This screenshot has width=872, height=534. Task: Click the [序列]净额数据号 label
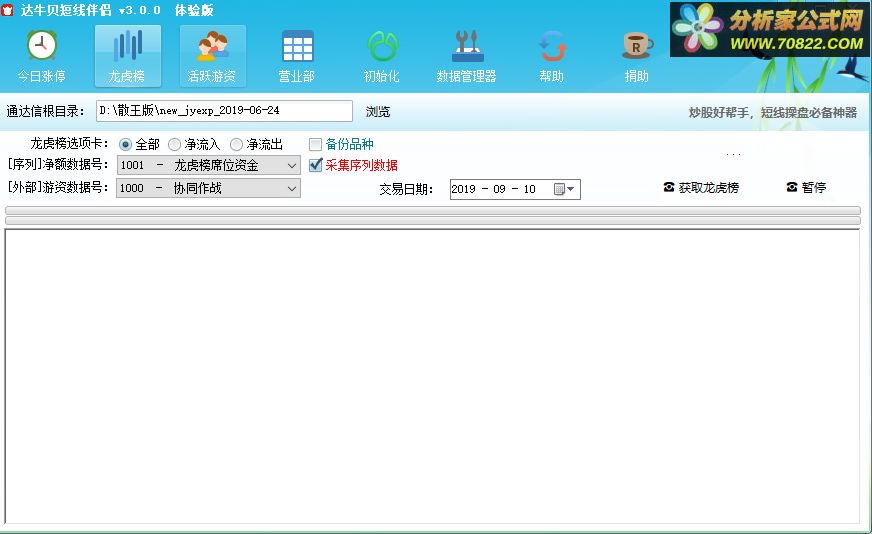point(58,164)
